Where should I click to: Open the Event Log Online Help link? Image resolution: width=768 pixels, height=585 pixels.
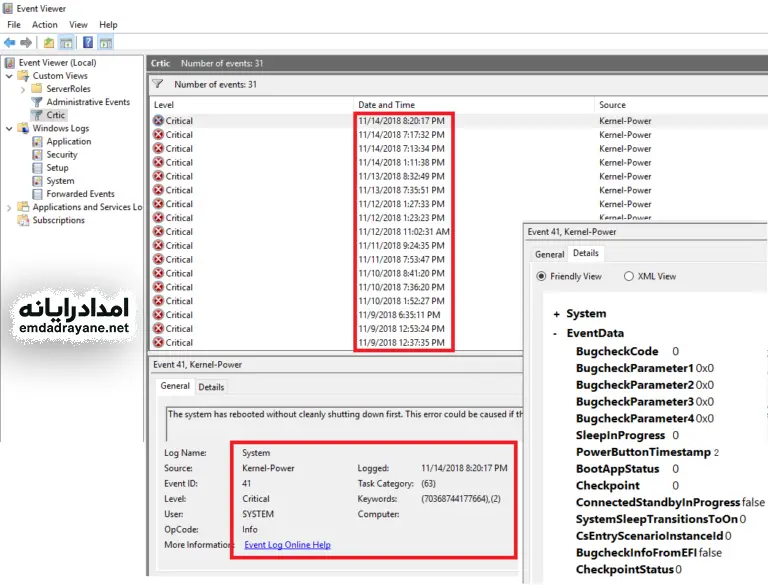[x=288, y=545]
